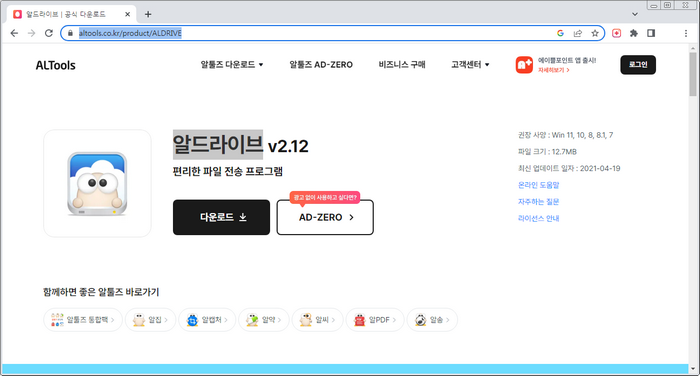Click the 자세히보기 link
Screen dimensions: 700x376
pyautogui.click(x=554, y=70)
